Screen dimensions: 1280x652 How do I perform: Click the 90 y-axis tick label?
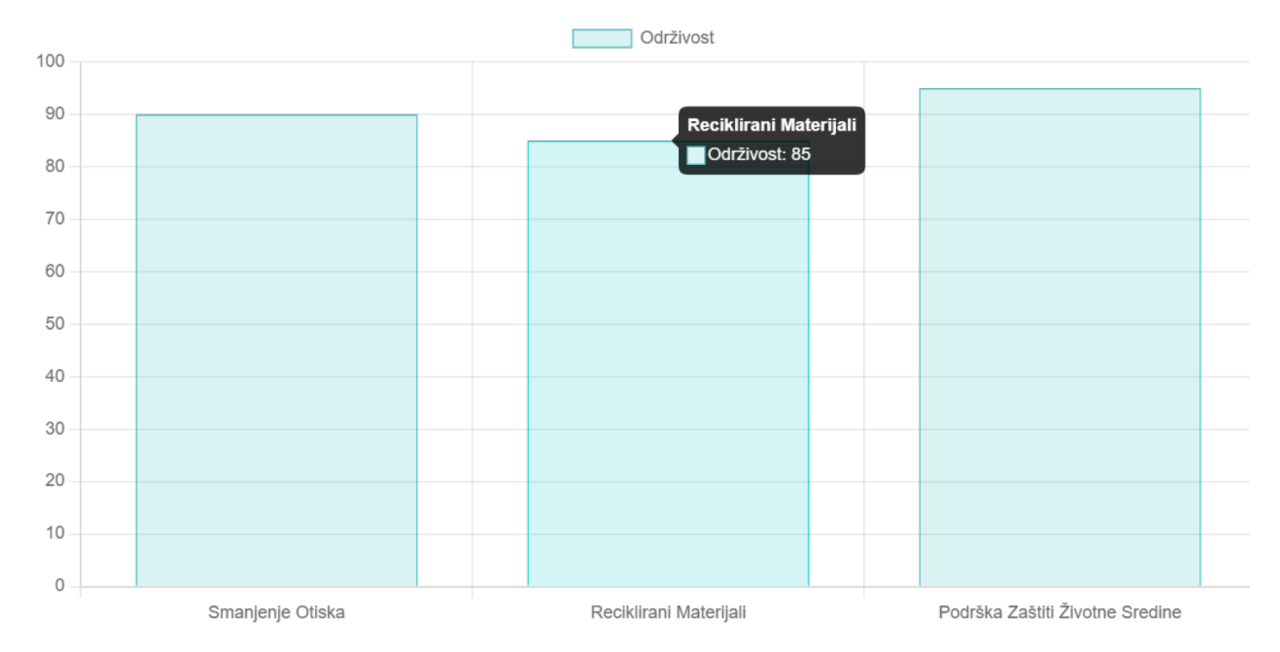tap(54, 114)
